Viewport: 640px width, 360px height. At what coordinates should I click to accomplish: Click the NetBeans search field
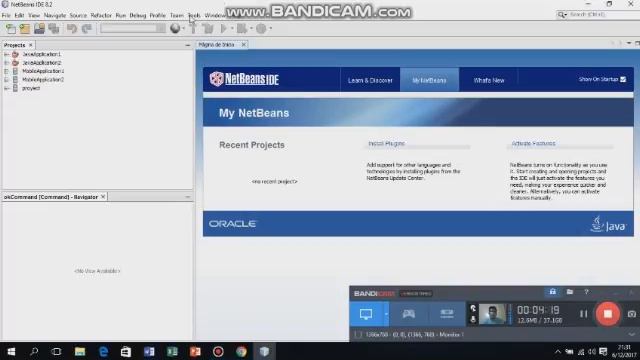point(598,14)
